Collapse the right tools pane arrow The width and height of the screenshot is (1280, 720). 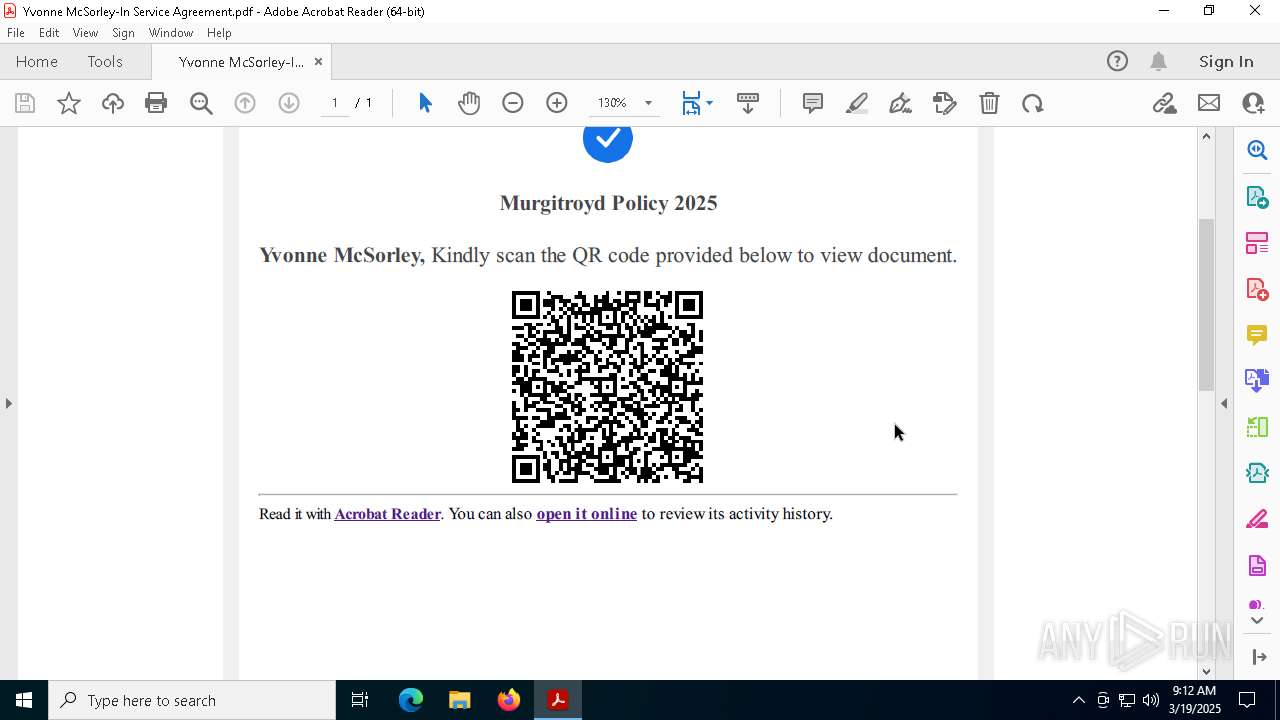tap(1224, 403)
